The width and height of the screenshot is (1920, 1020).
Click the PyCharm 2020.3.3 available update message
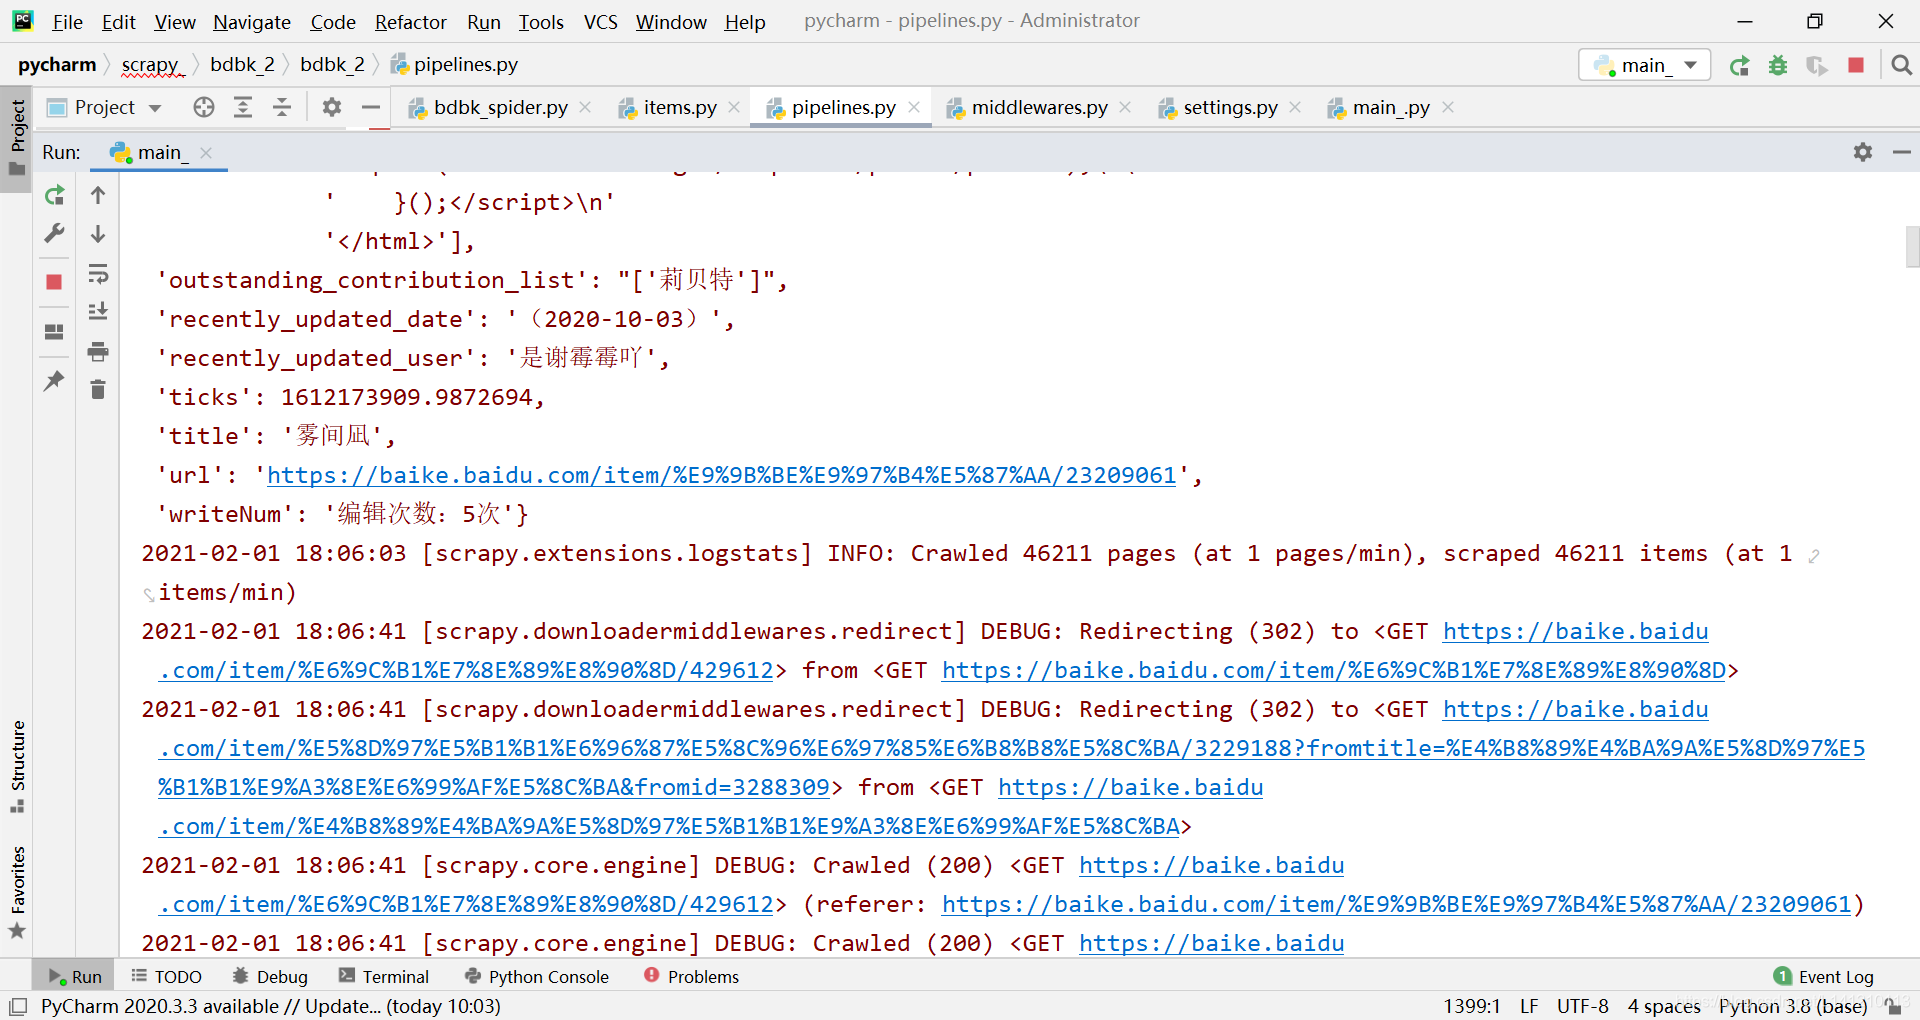click(271, 1006)
